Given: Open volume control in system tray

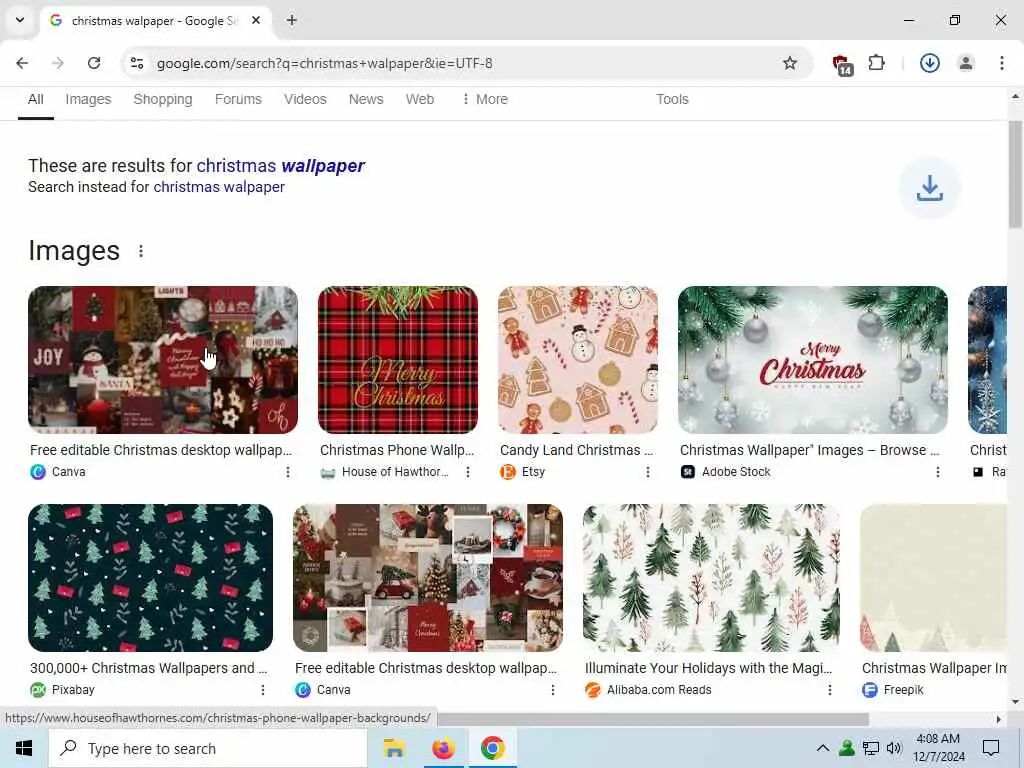Looking at the screenshot, I should click(x=894, y=748).
